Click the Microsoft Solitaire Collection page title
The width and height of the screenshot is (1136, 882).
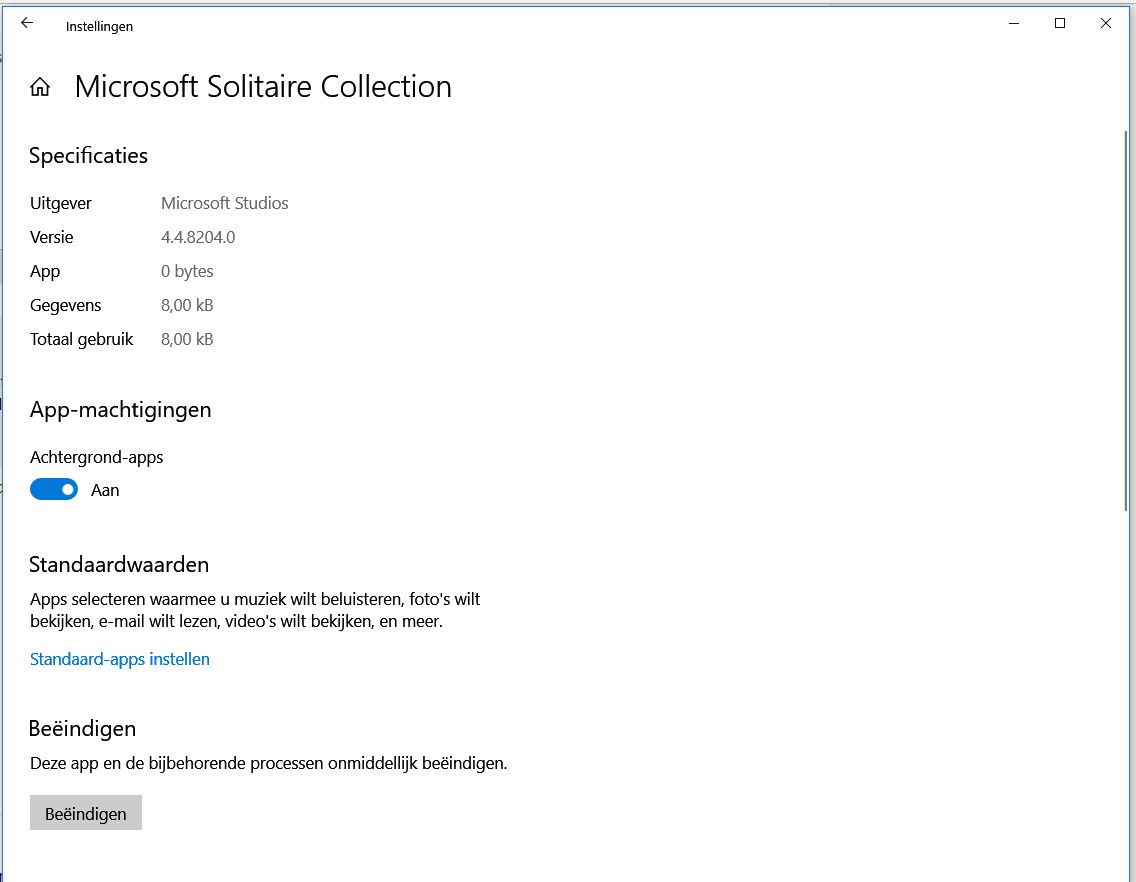coord(263,86)
